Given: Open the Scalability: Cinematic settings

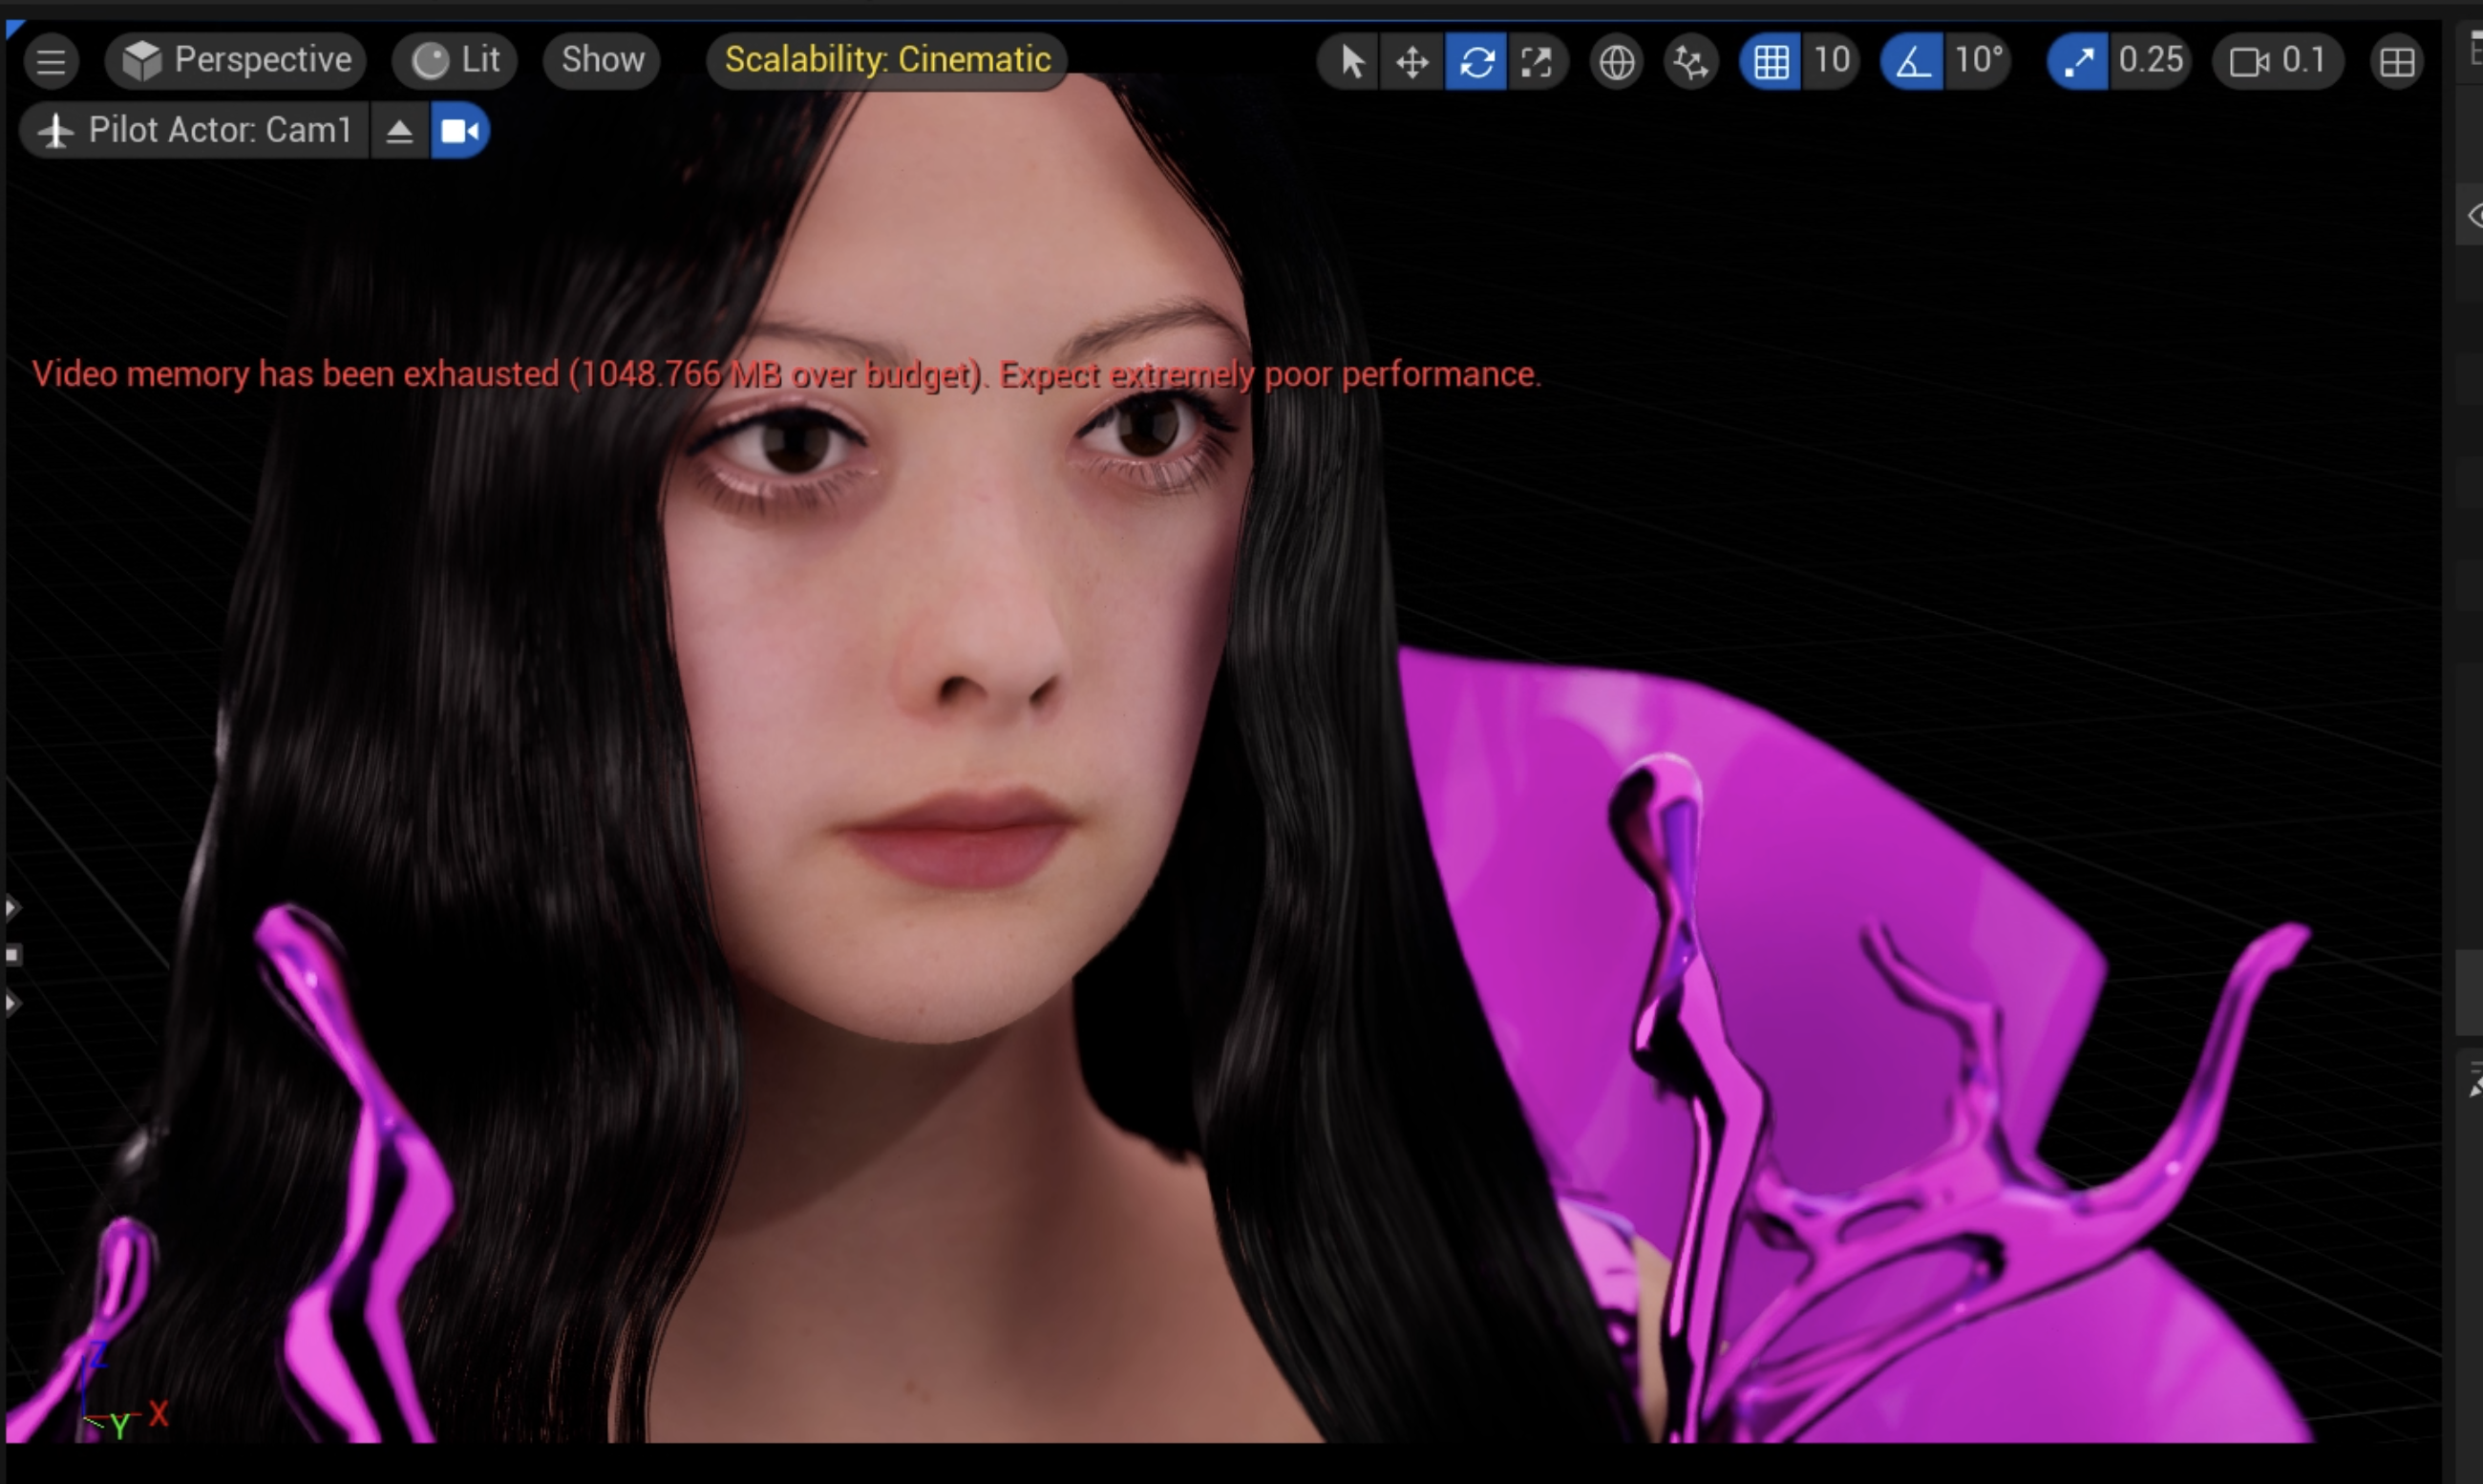Looking at the screenshot, I should pos(888,60).
